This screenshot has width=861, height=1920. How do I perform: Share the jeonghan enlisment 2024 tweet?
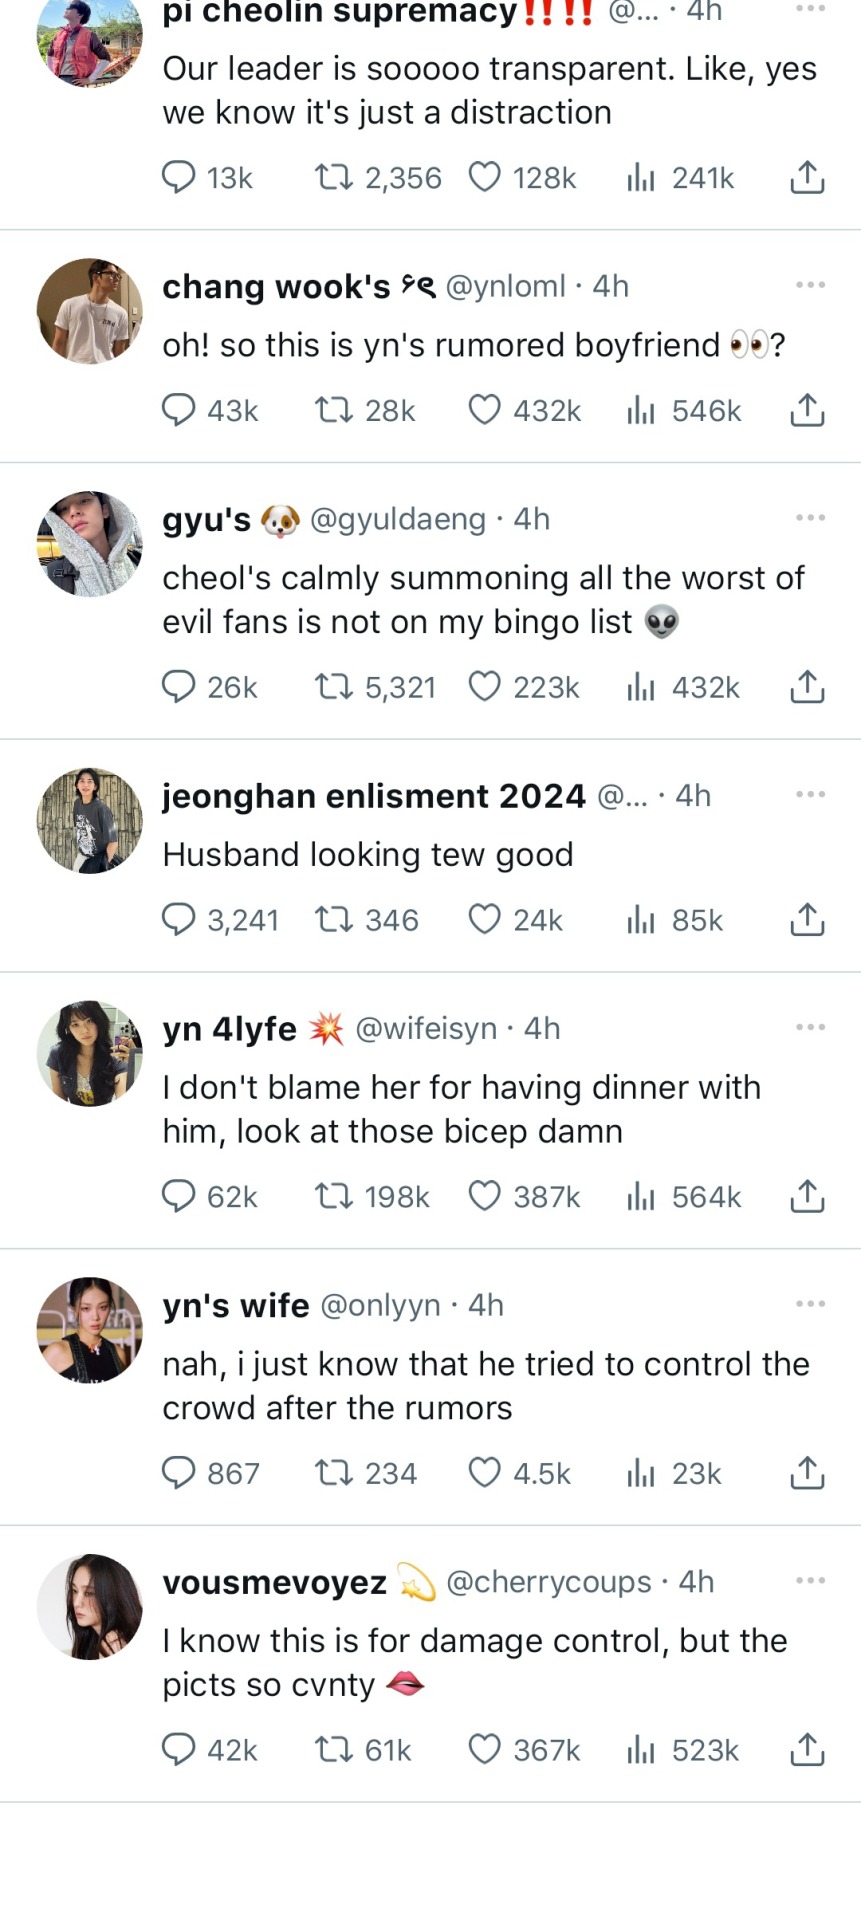point(807,919)
